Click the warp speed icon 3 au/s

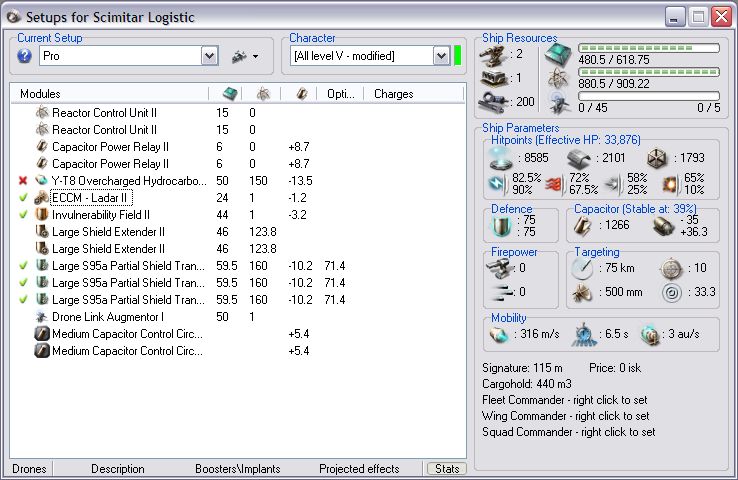coord(650,335)
